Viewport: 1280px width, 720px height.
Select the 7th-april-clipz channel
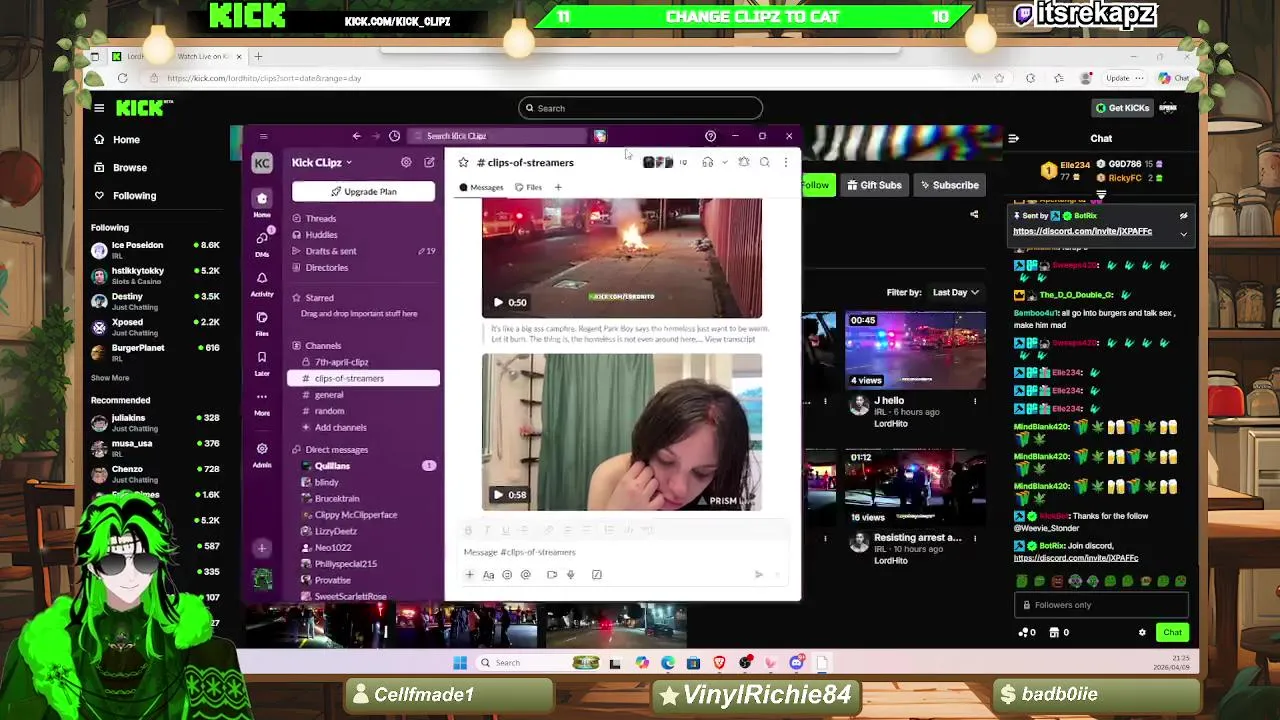364,362
